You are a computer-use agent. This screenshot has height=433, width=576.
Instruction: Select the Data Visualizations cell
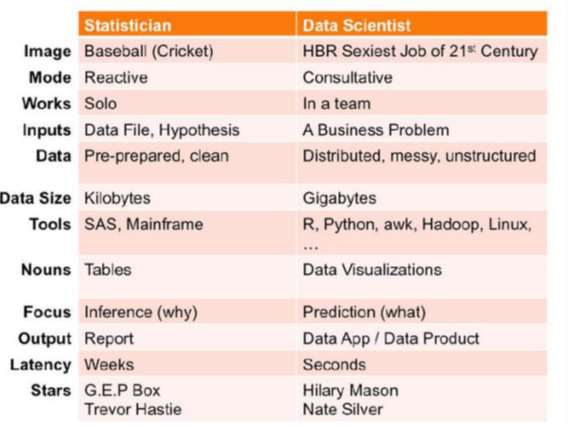coord(422,276)
